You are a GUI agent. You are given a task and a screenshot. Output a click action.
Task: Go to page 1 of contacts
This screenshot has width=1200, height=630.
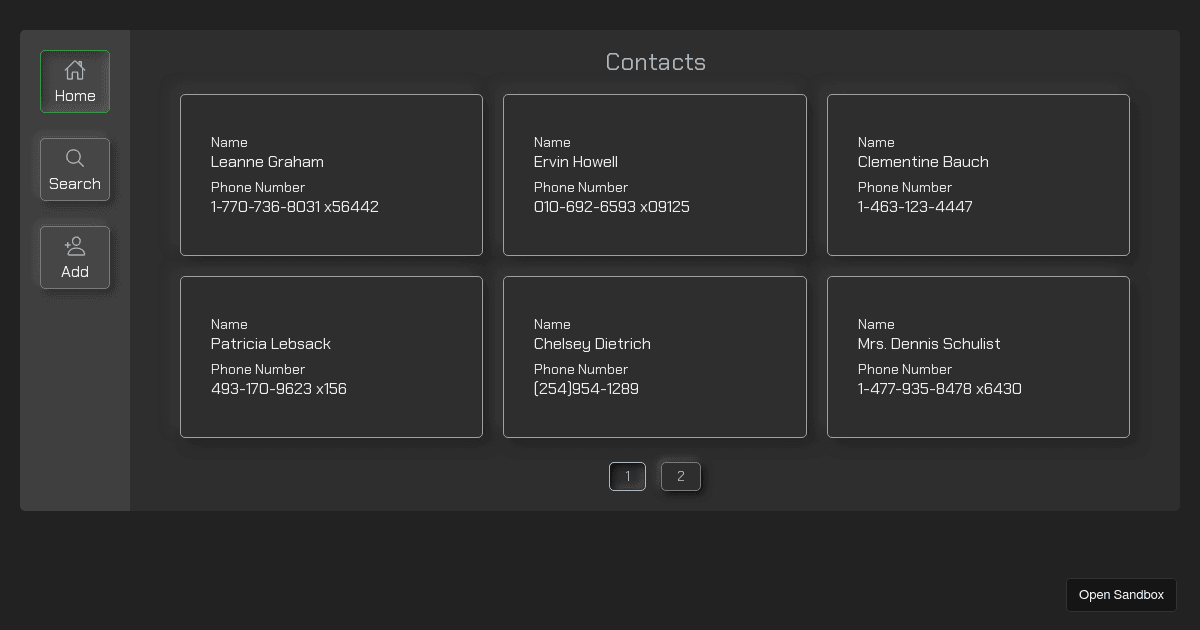(628, 476)
